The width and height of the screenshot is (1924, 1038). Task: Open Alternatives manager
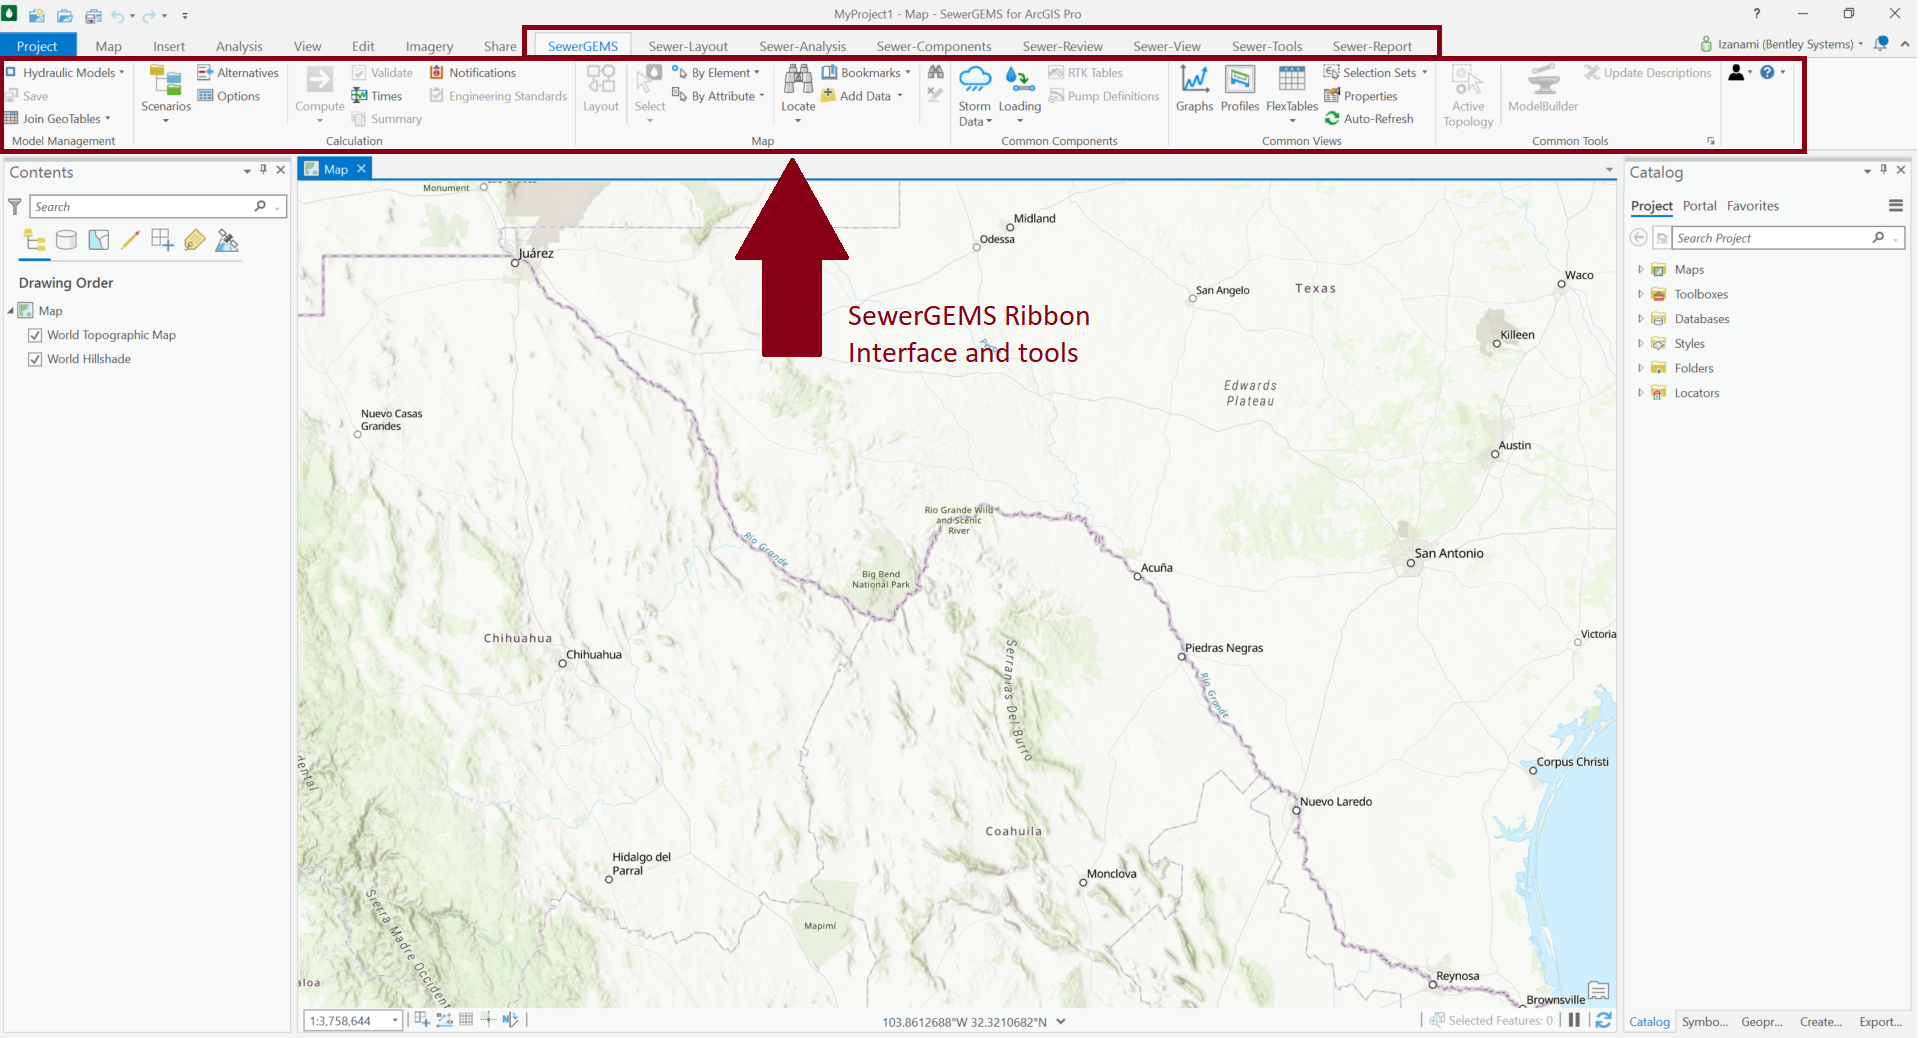238,73
